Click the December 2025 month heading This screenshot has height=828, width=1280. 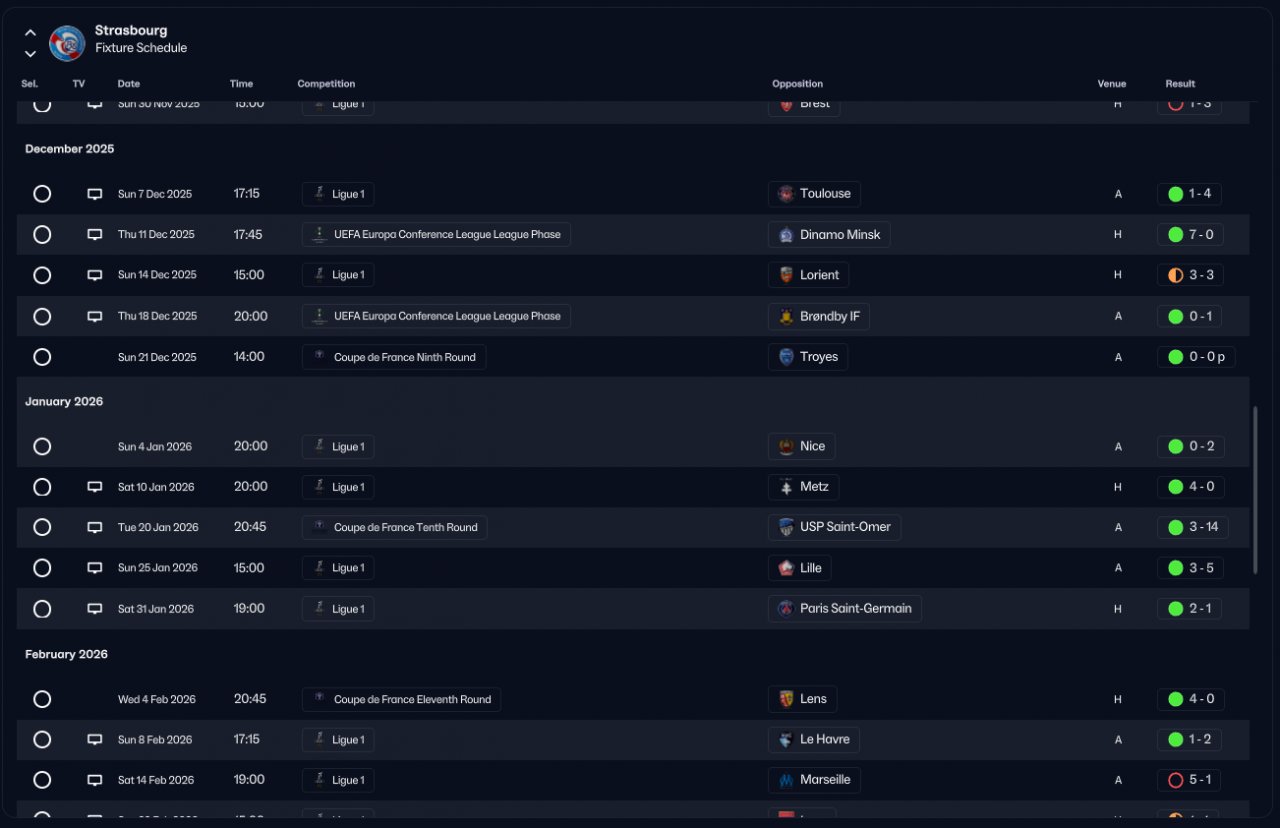(x=70, y=149)
